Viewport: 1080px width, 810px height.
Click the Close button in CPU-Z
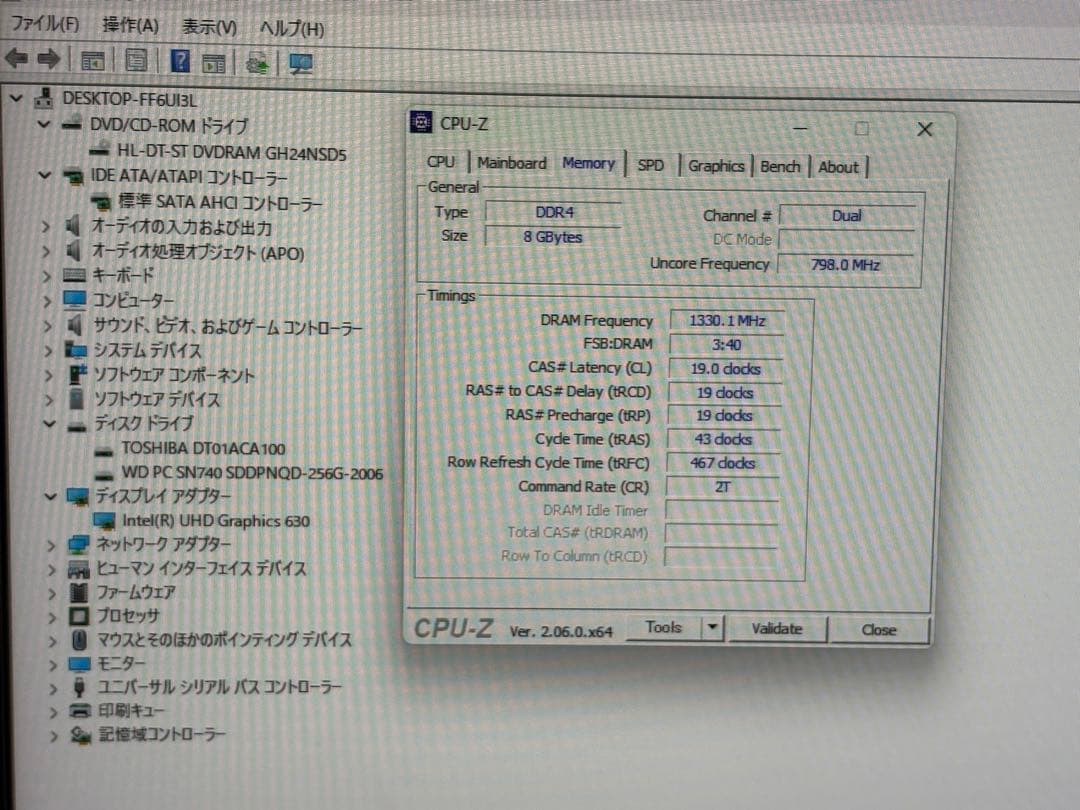[878, 630]
